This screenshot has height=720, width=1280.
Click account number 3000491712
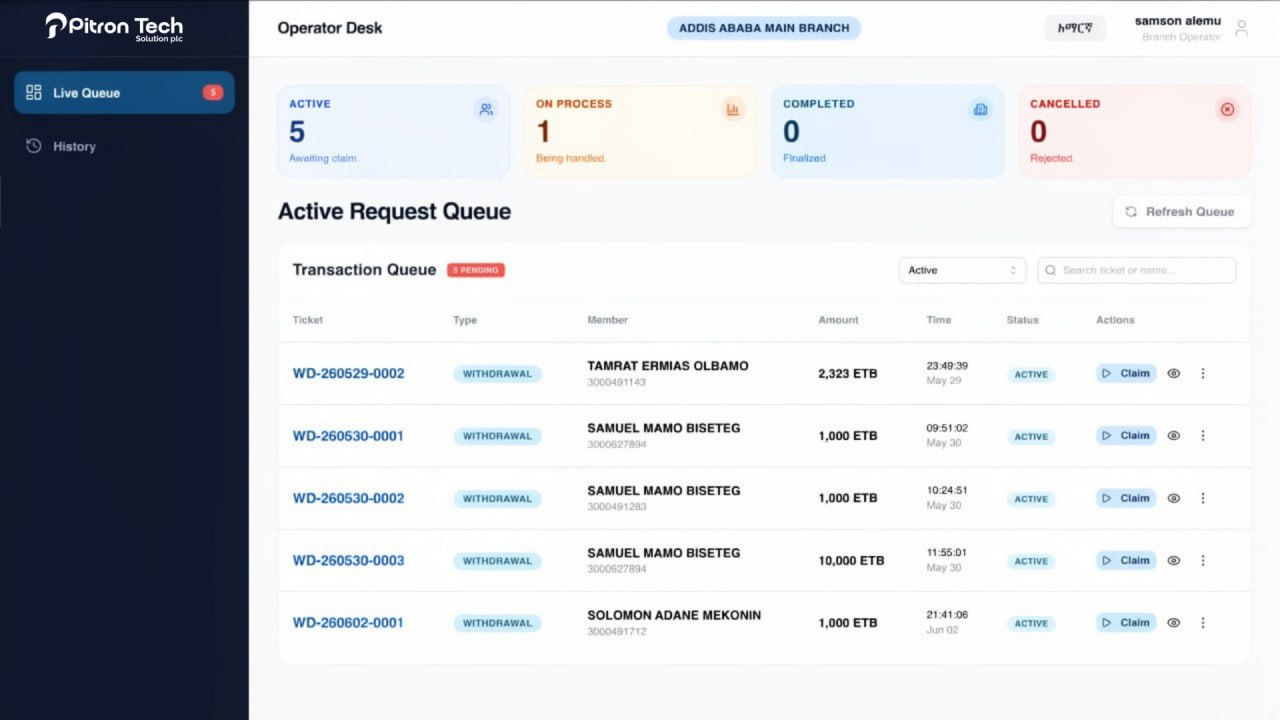point(617,631)
